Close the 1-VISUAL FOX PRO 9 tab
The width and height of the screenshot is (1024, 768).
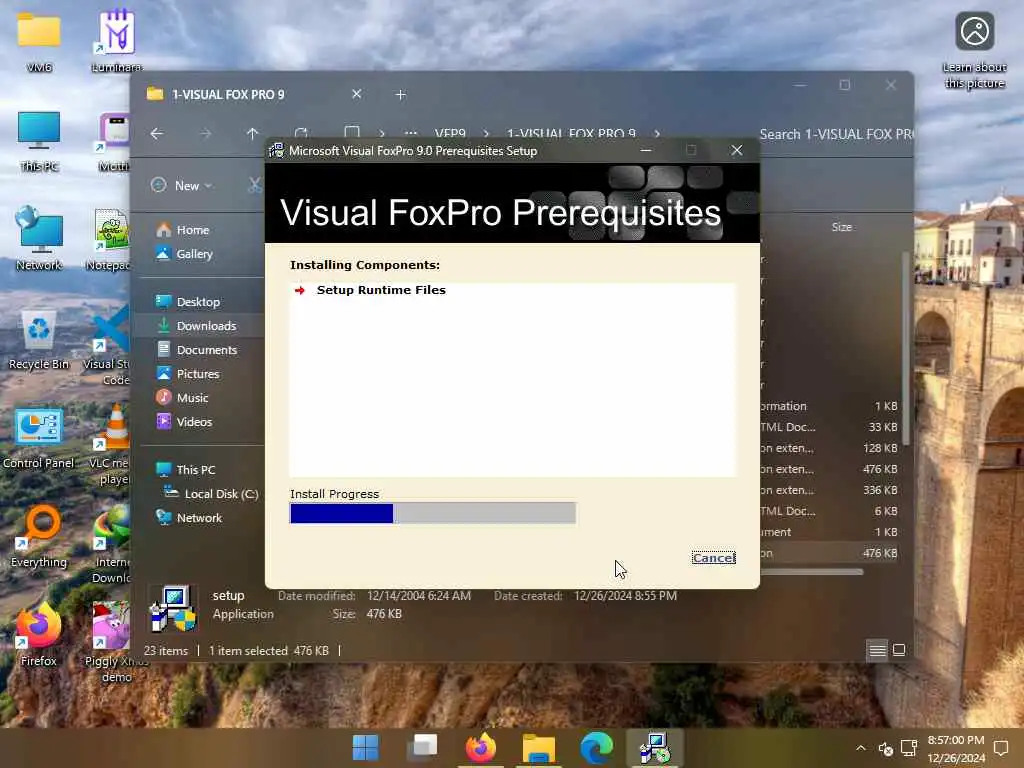[x=357, y=94]
